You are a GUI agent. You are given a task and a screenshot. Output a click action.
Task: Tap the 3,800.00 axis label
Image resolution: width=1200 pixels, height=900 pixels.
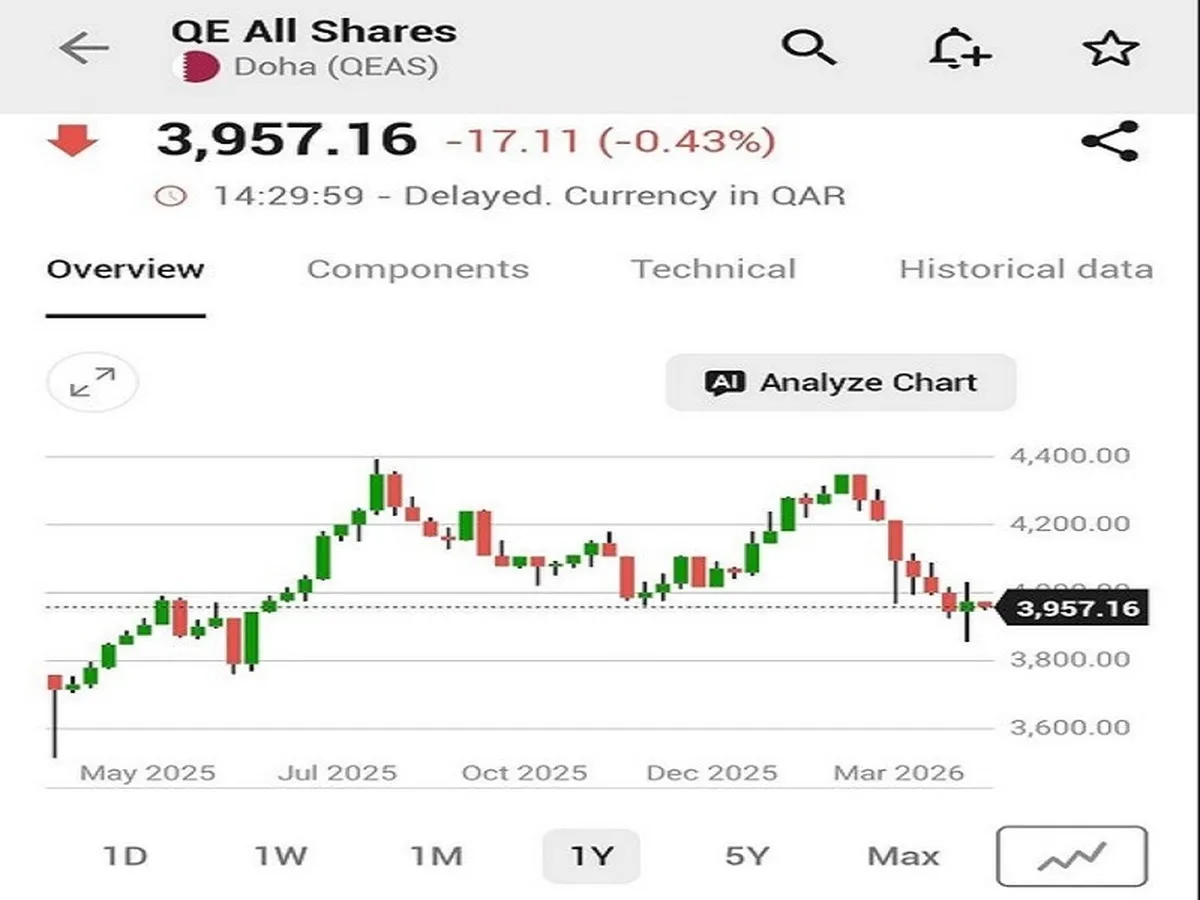(1071, 660)
